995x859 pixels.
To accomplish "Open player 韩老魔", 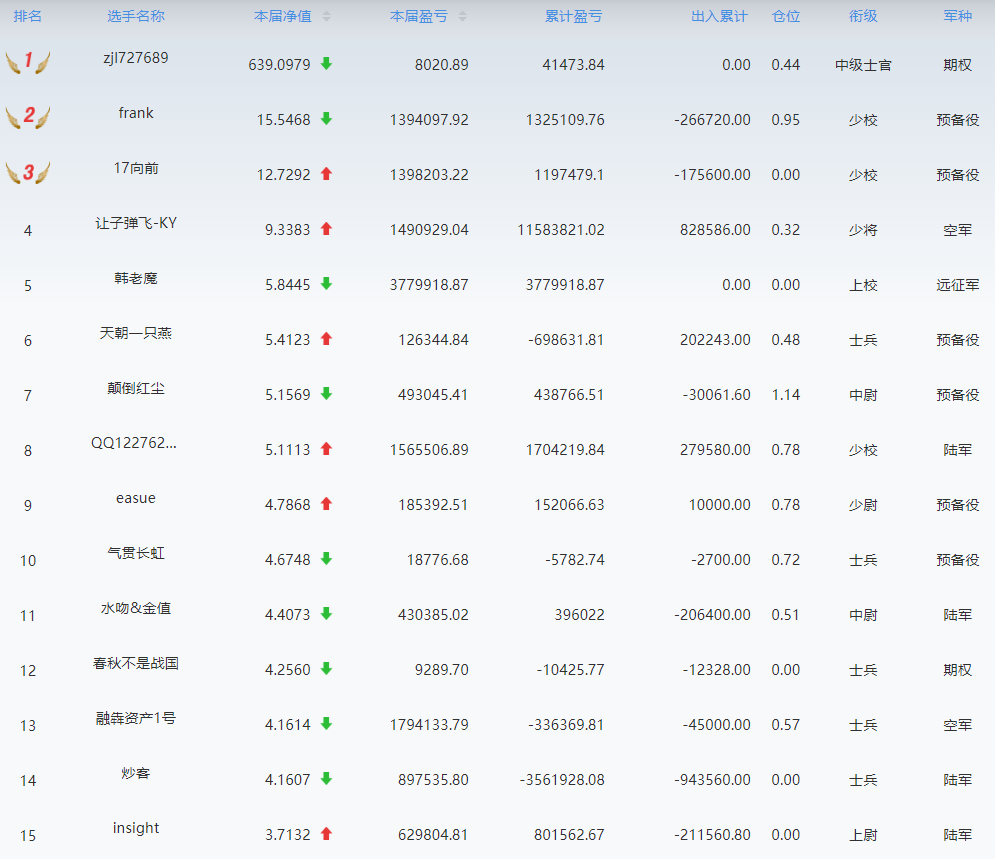I will [x=136, y=278].
